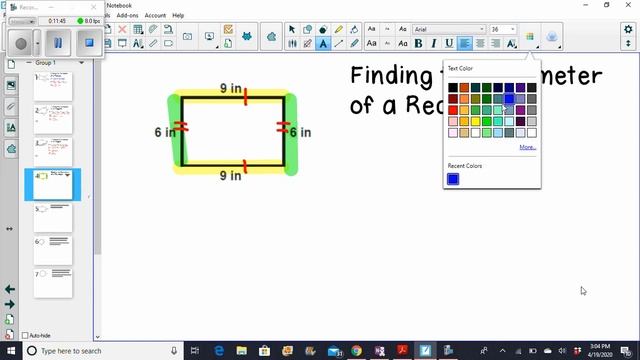Toggle Underline formatting

pos(449,43)
